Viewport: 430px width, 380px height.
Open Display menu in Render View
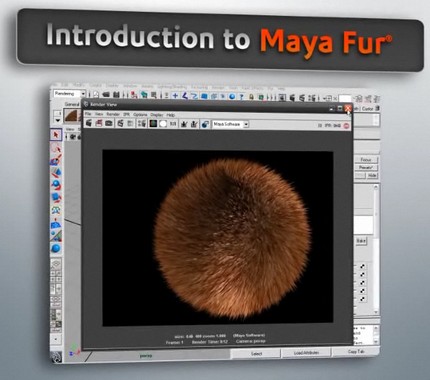click(x=157, y=115)
